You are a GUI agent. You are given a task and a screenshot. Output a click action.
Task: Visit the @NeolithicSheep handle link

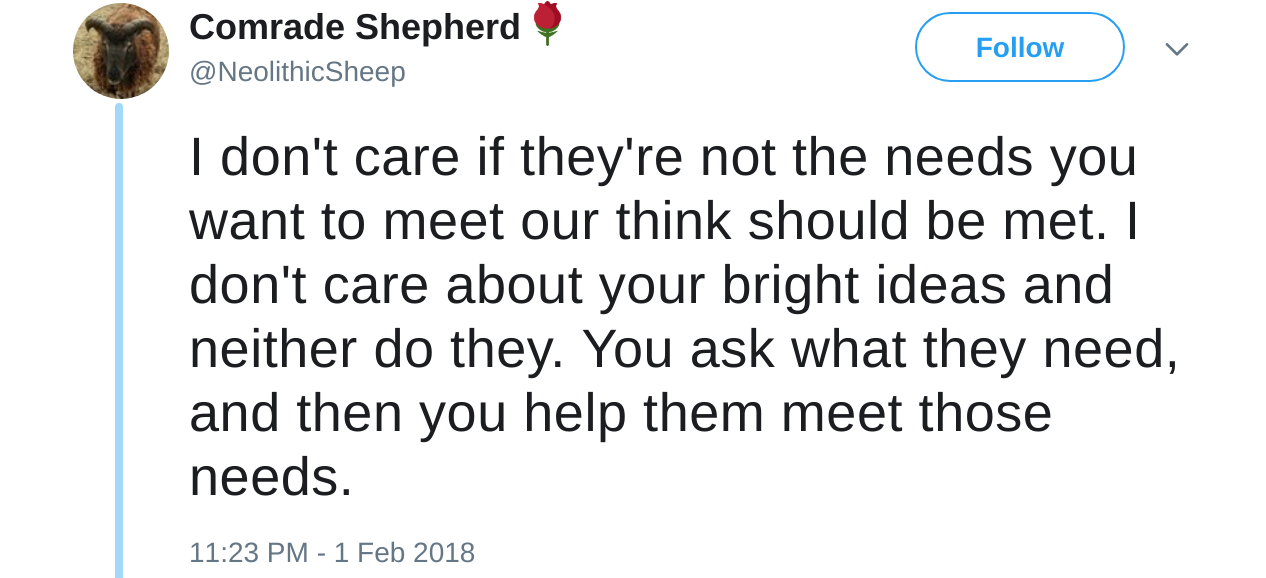(297, 72)
